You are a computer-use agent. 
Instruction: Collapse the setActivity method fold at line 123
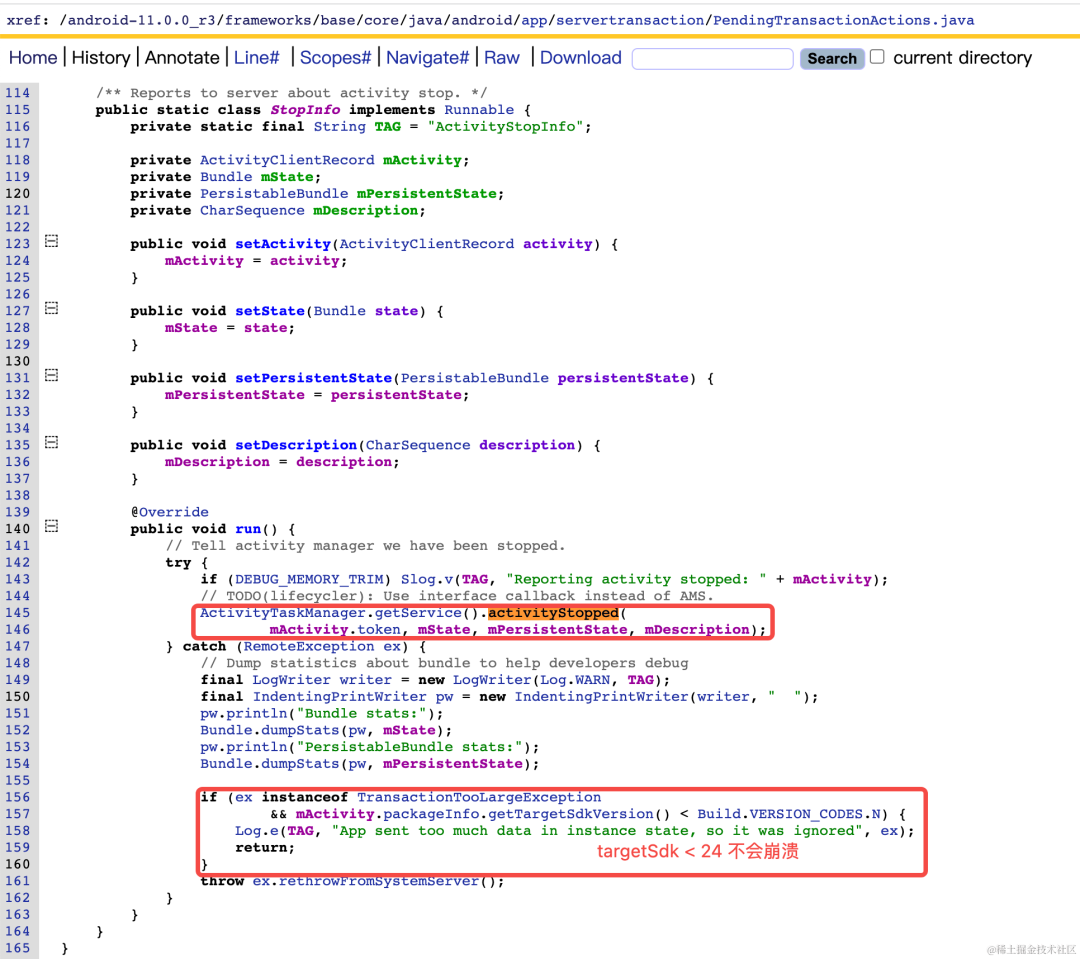click(x=52, y=241)
